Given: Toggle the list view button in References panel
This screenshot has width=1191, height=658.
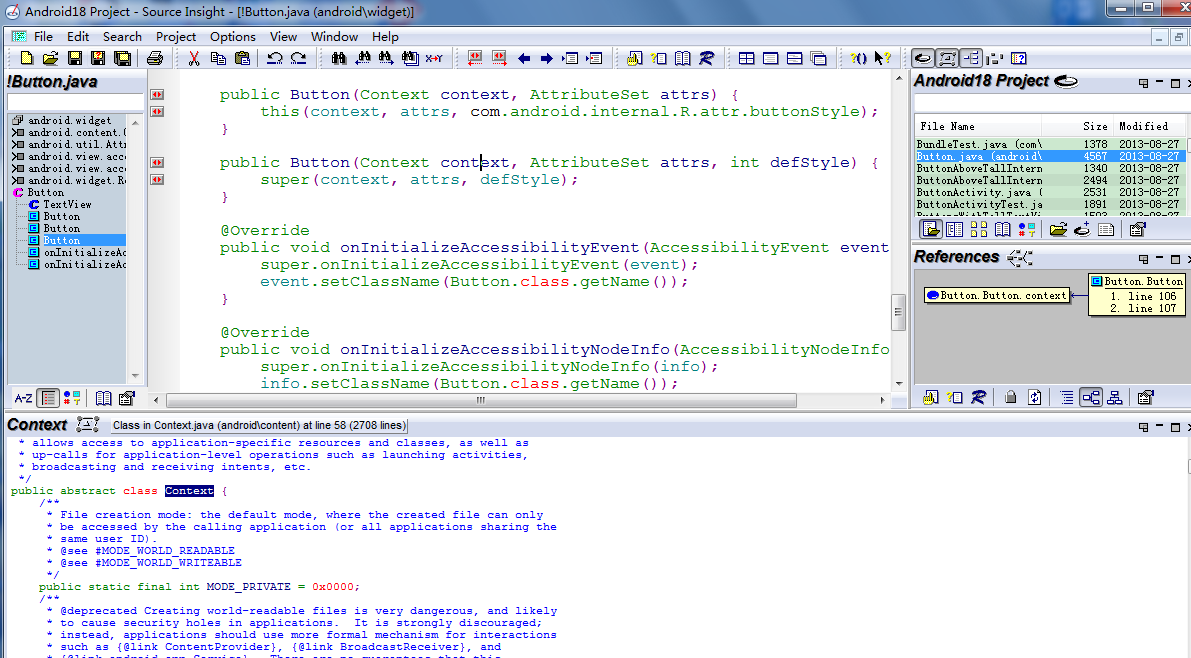Looking at the screenshot, I should pyautogui.click(x=1067, y=397).
